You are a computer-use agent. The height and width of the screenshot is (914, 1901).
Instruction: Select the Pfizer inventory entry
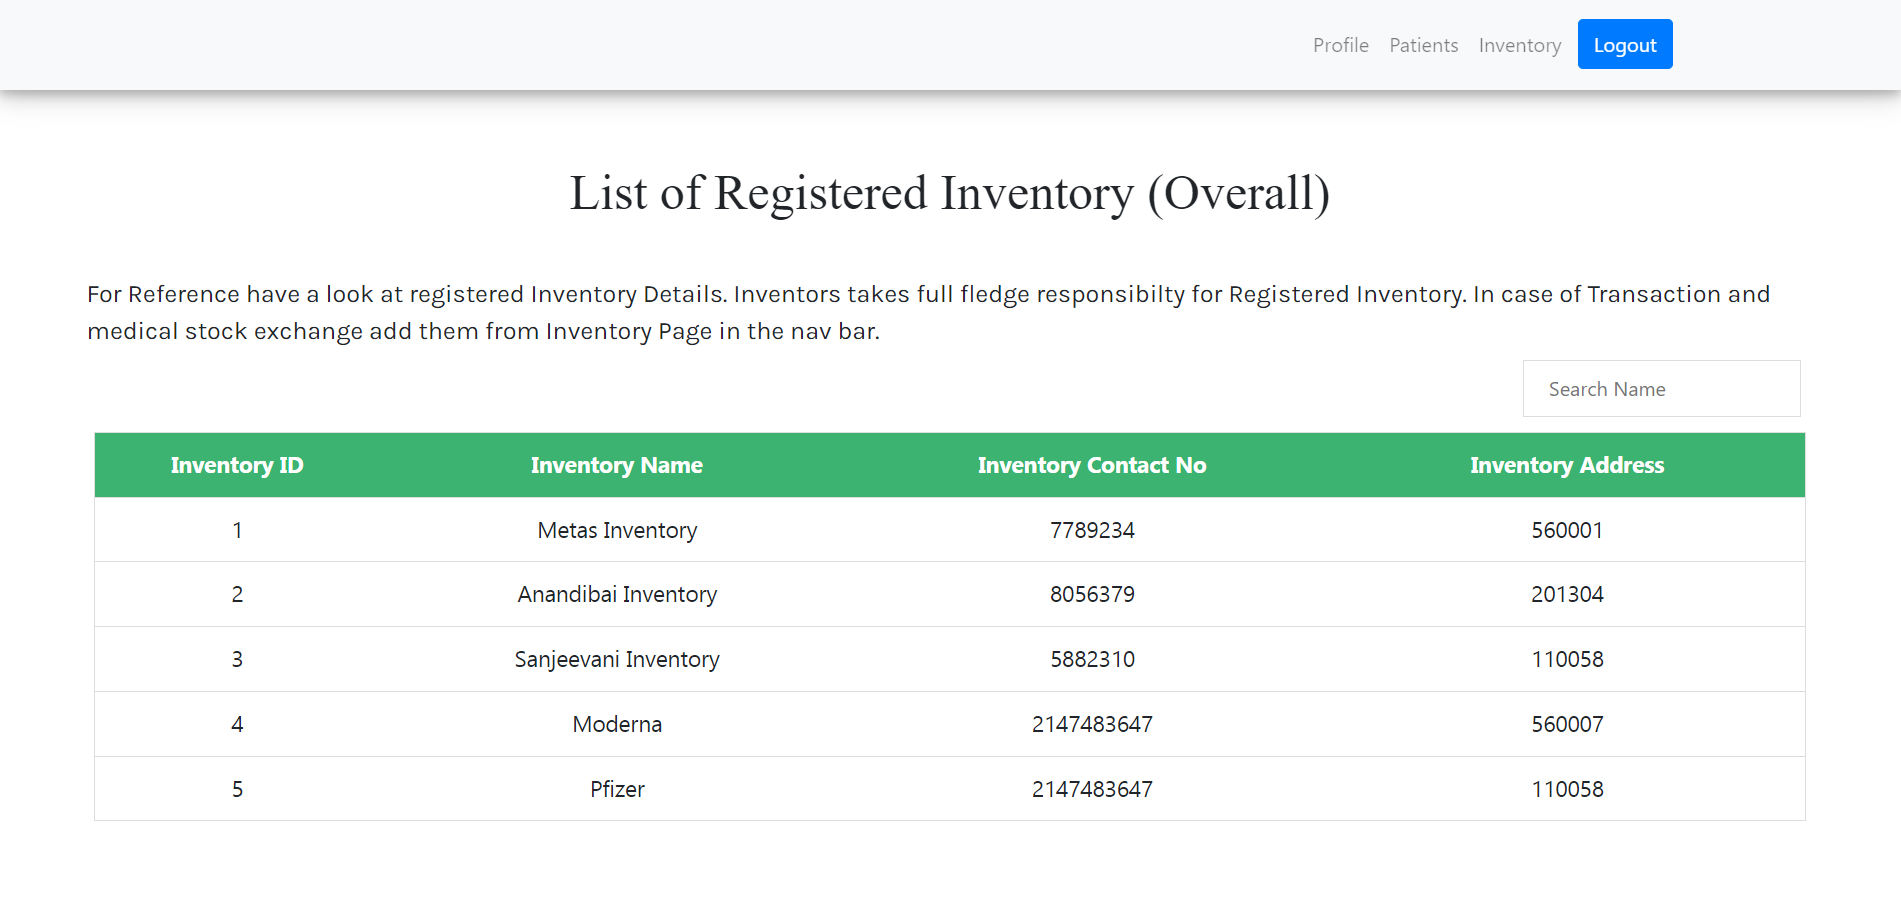coord(616,789)
